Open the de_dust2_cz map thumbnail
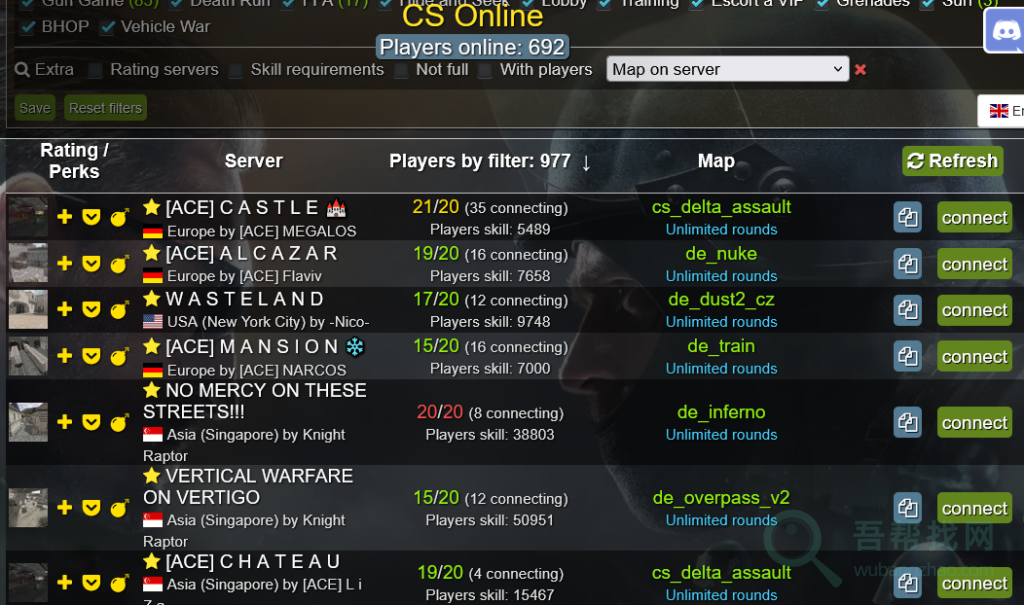The image size is (1024, 605). coord(28,309)
